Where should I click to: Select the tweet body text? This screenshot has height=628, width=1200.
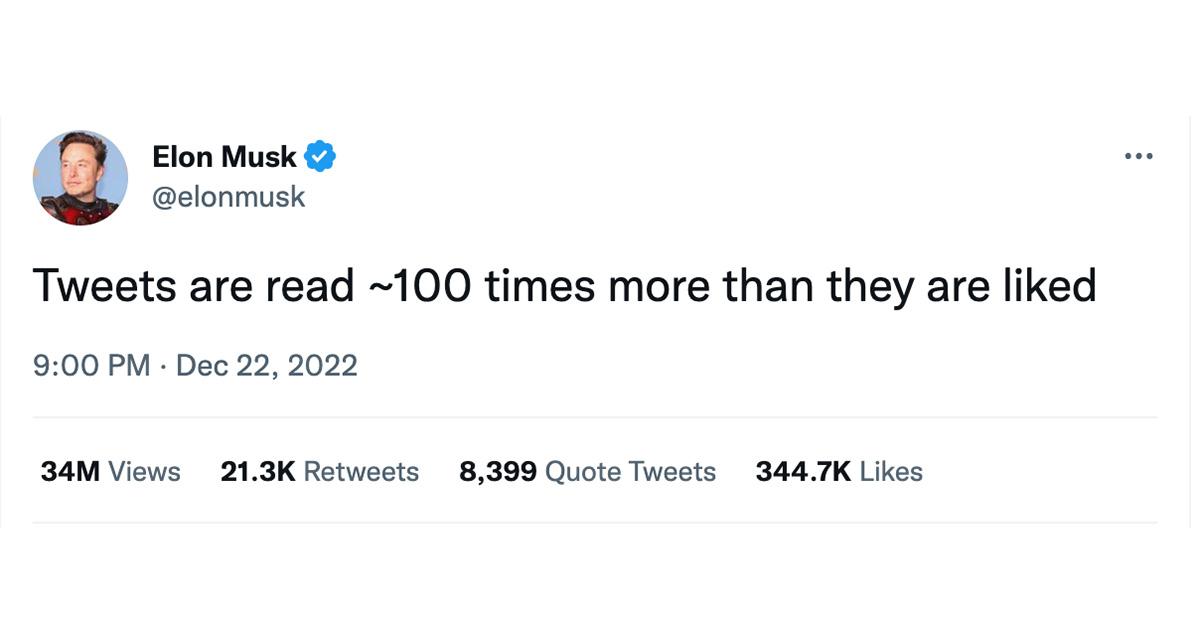click(x=565, y=285)
